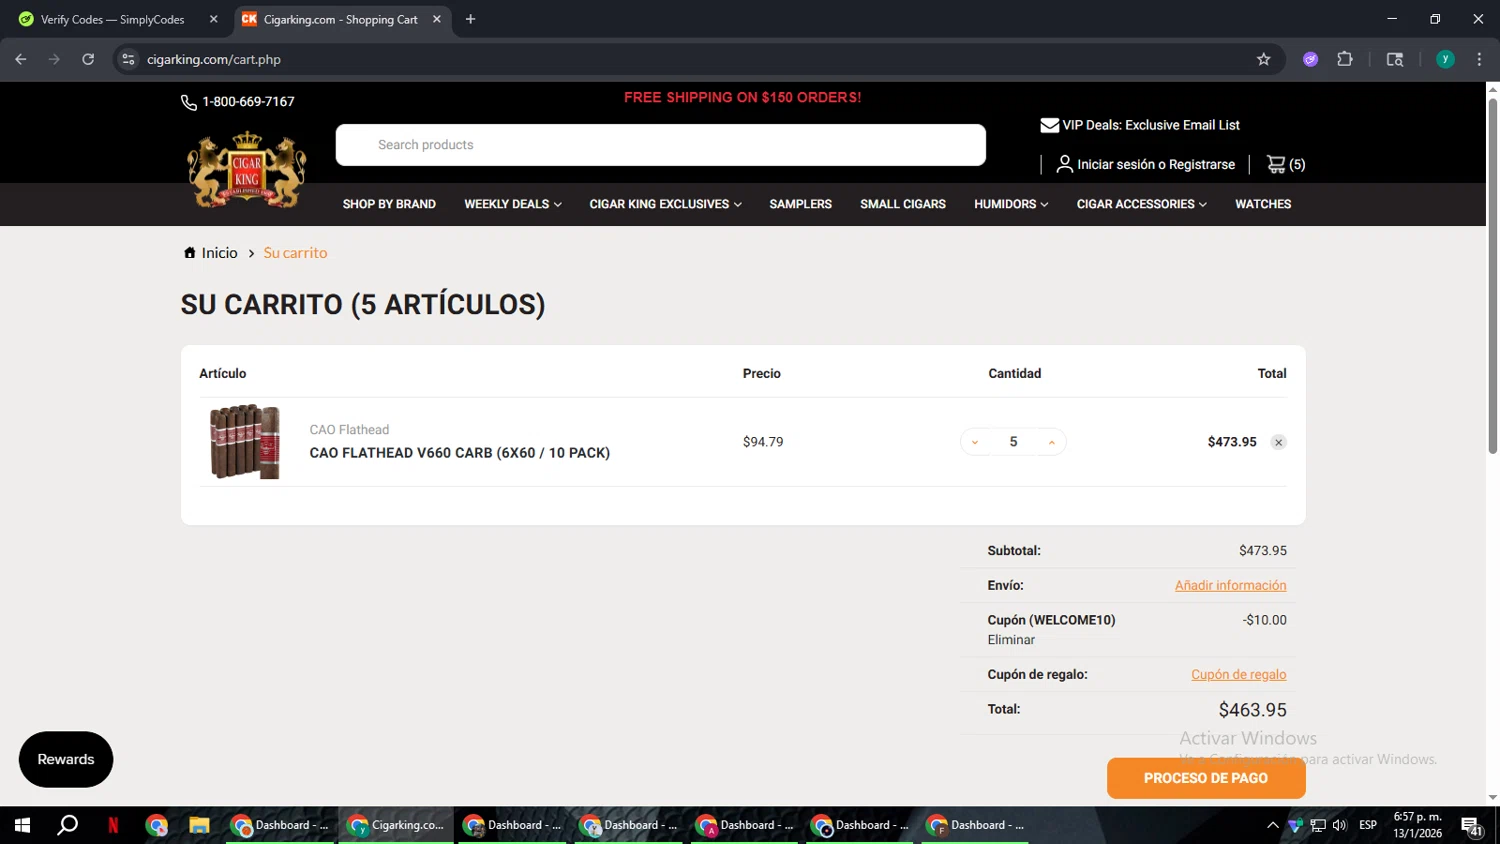
Task: Open a new browser tab
Action: 470,19
